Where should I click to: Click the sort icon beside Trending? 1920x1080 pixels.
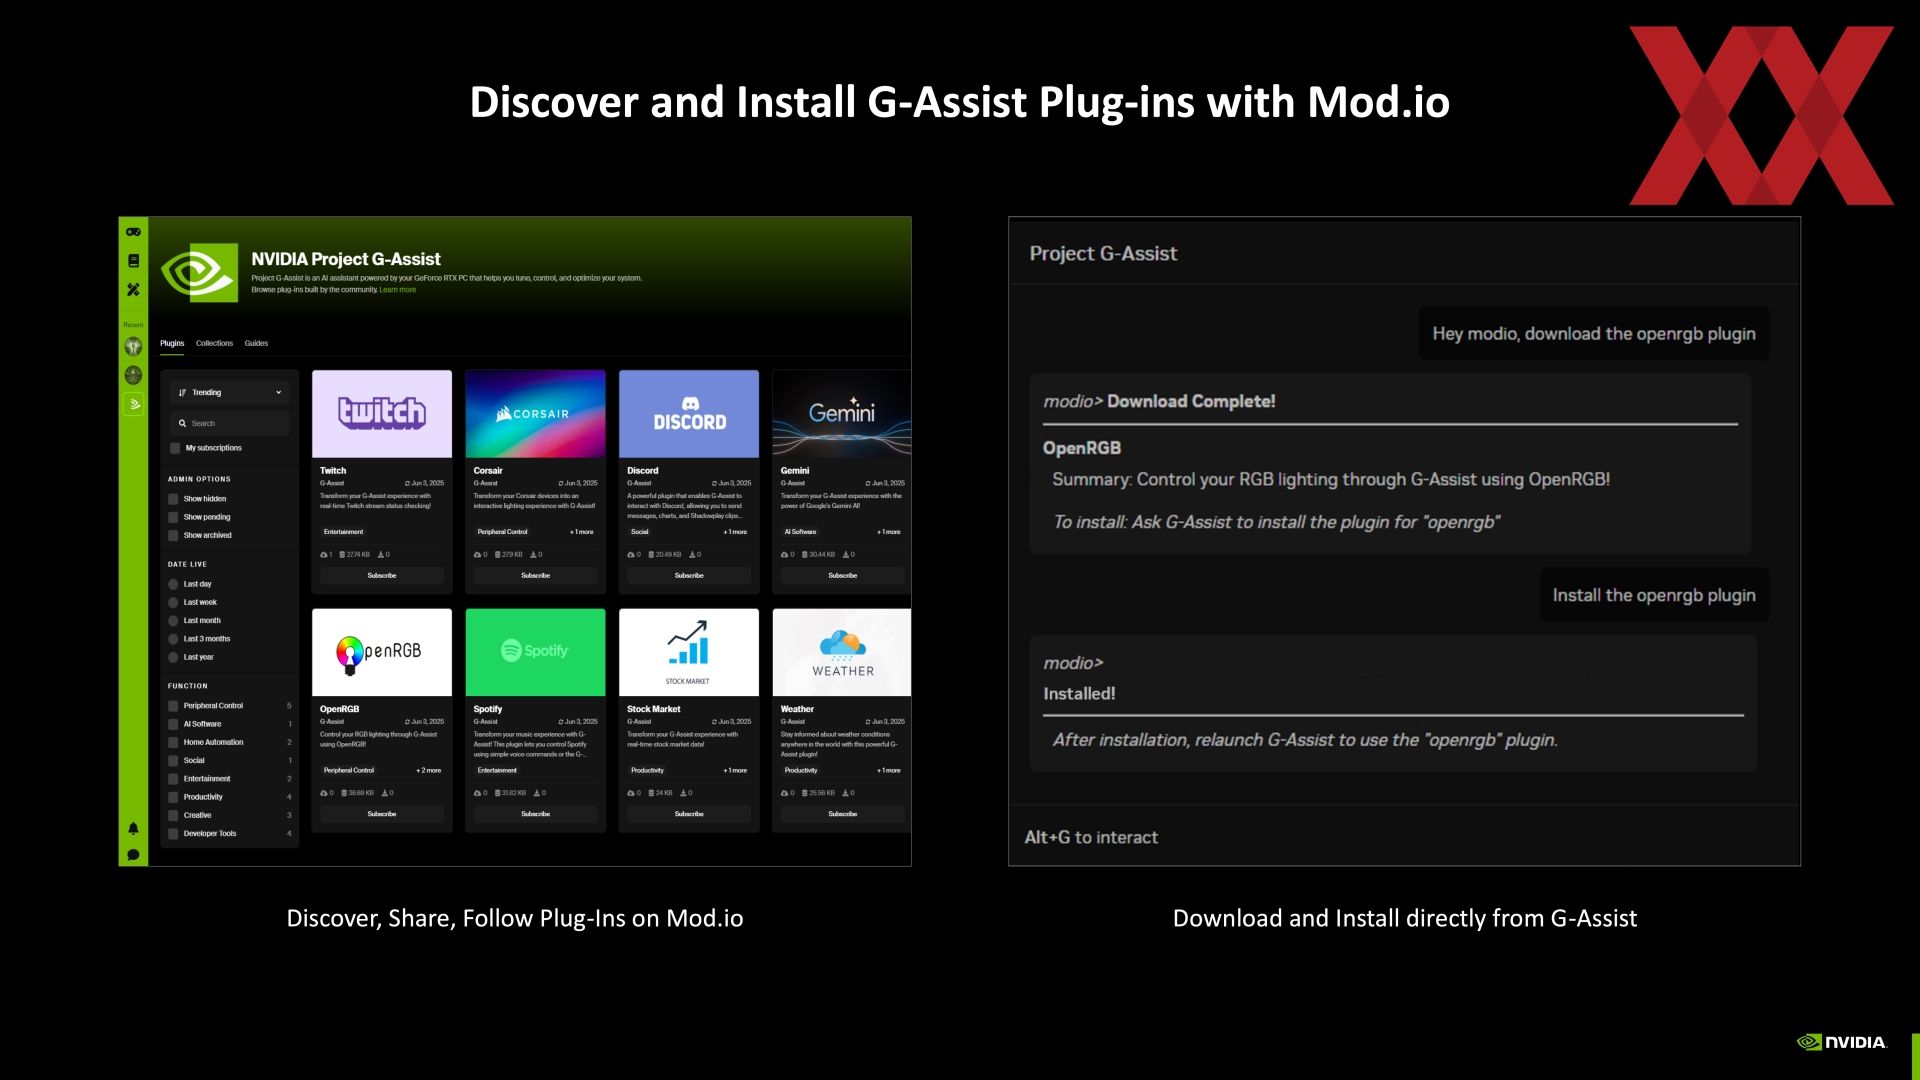coord(183,393)
